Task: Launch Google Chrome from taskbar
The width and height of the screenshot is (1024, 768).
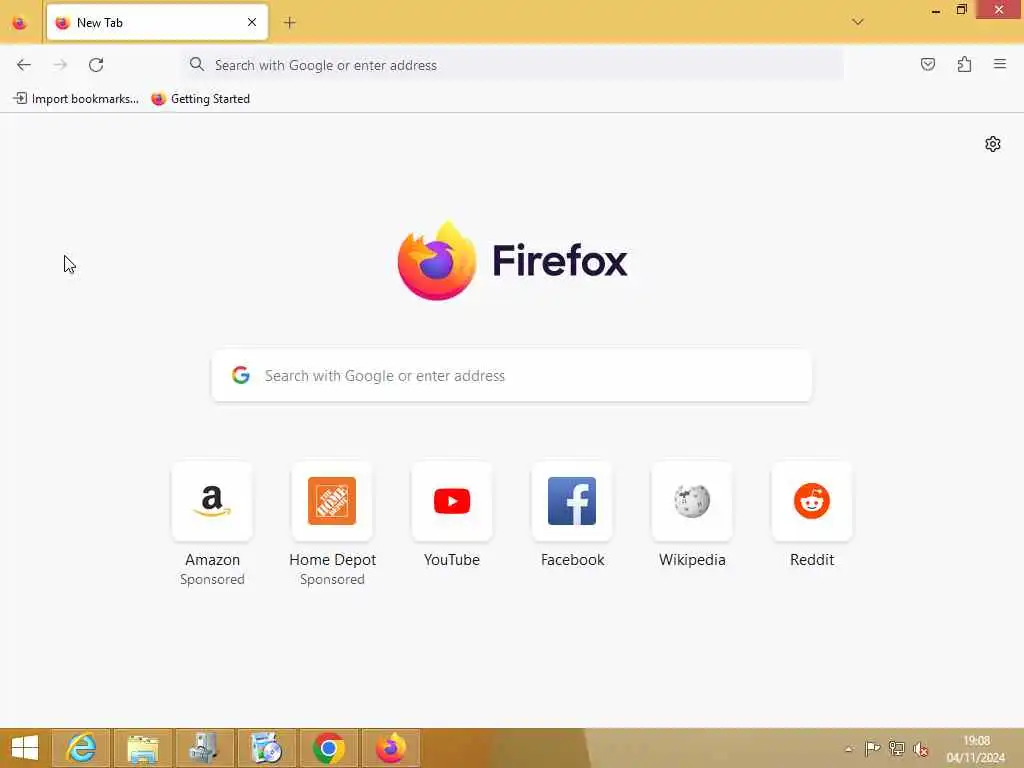Action: (328, 748)
